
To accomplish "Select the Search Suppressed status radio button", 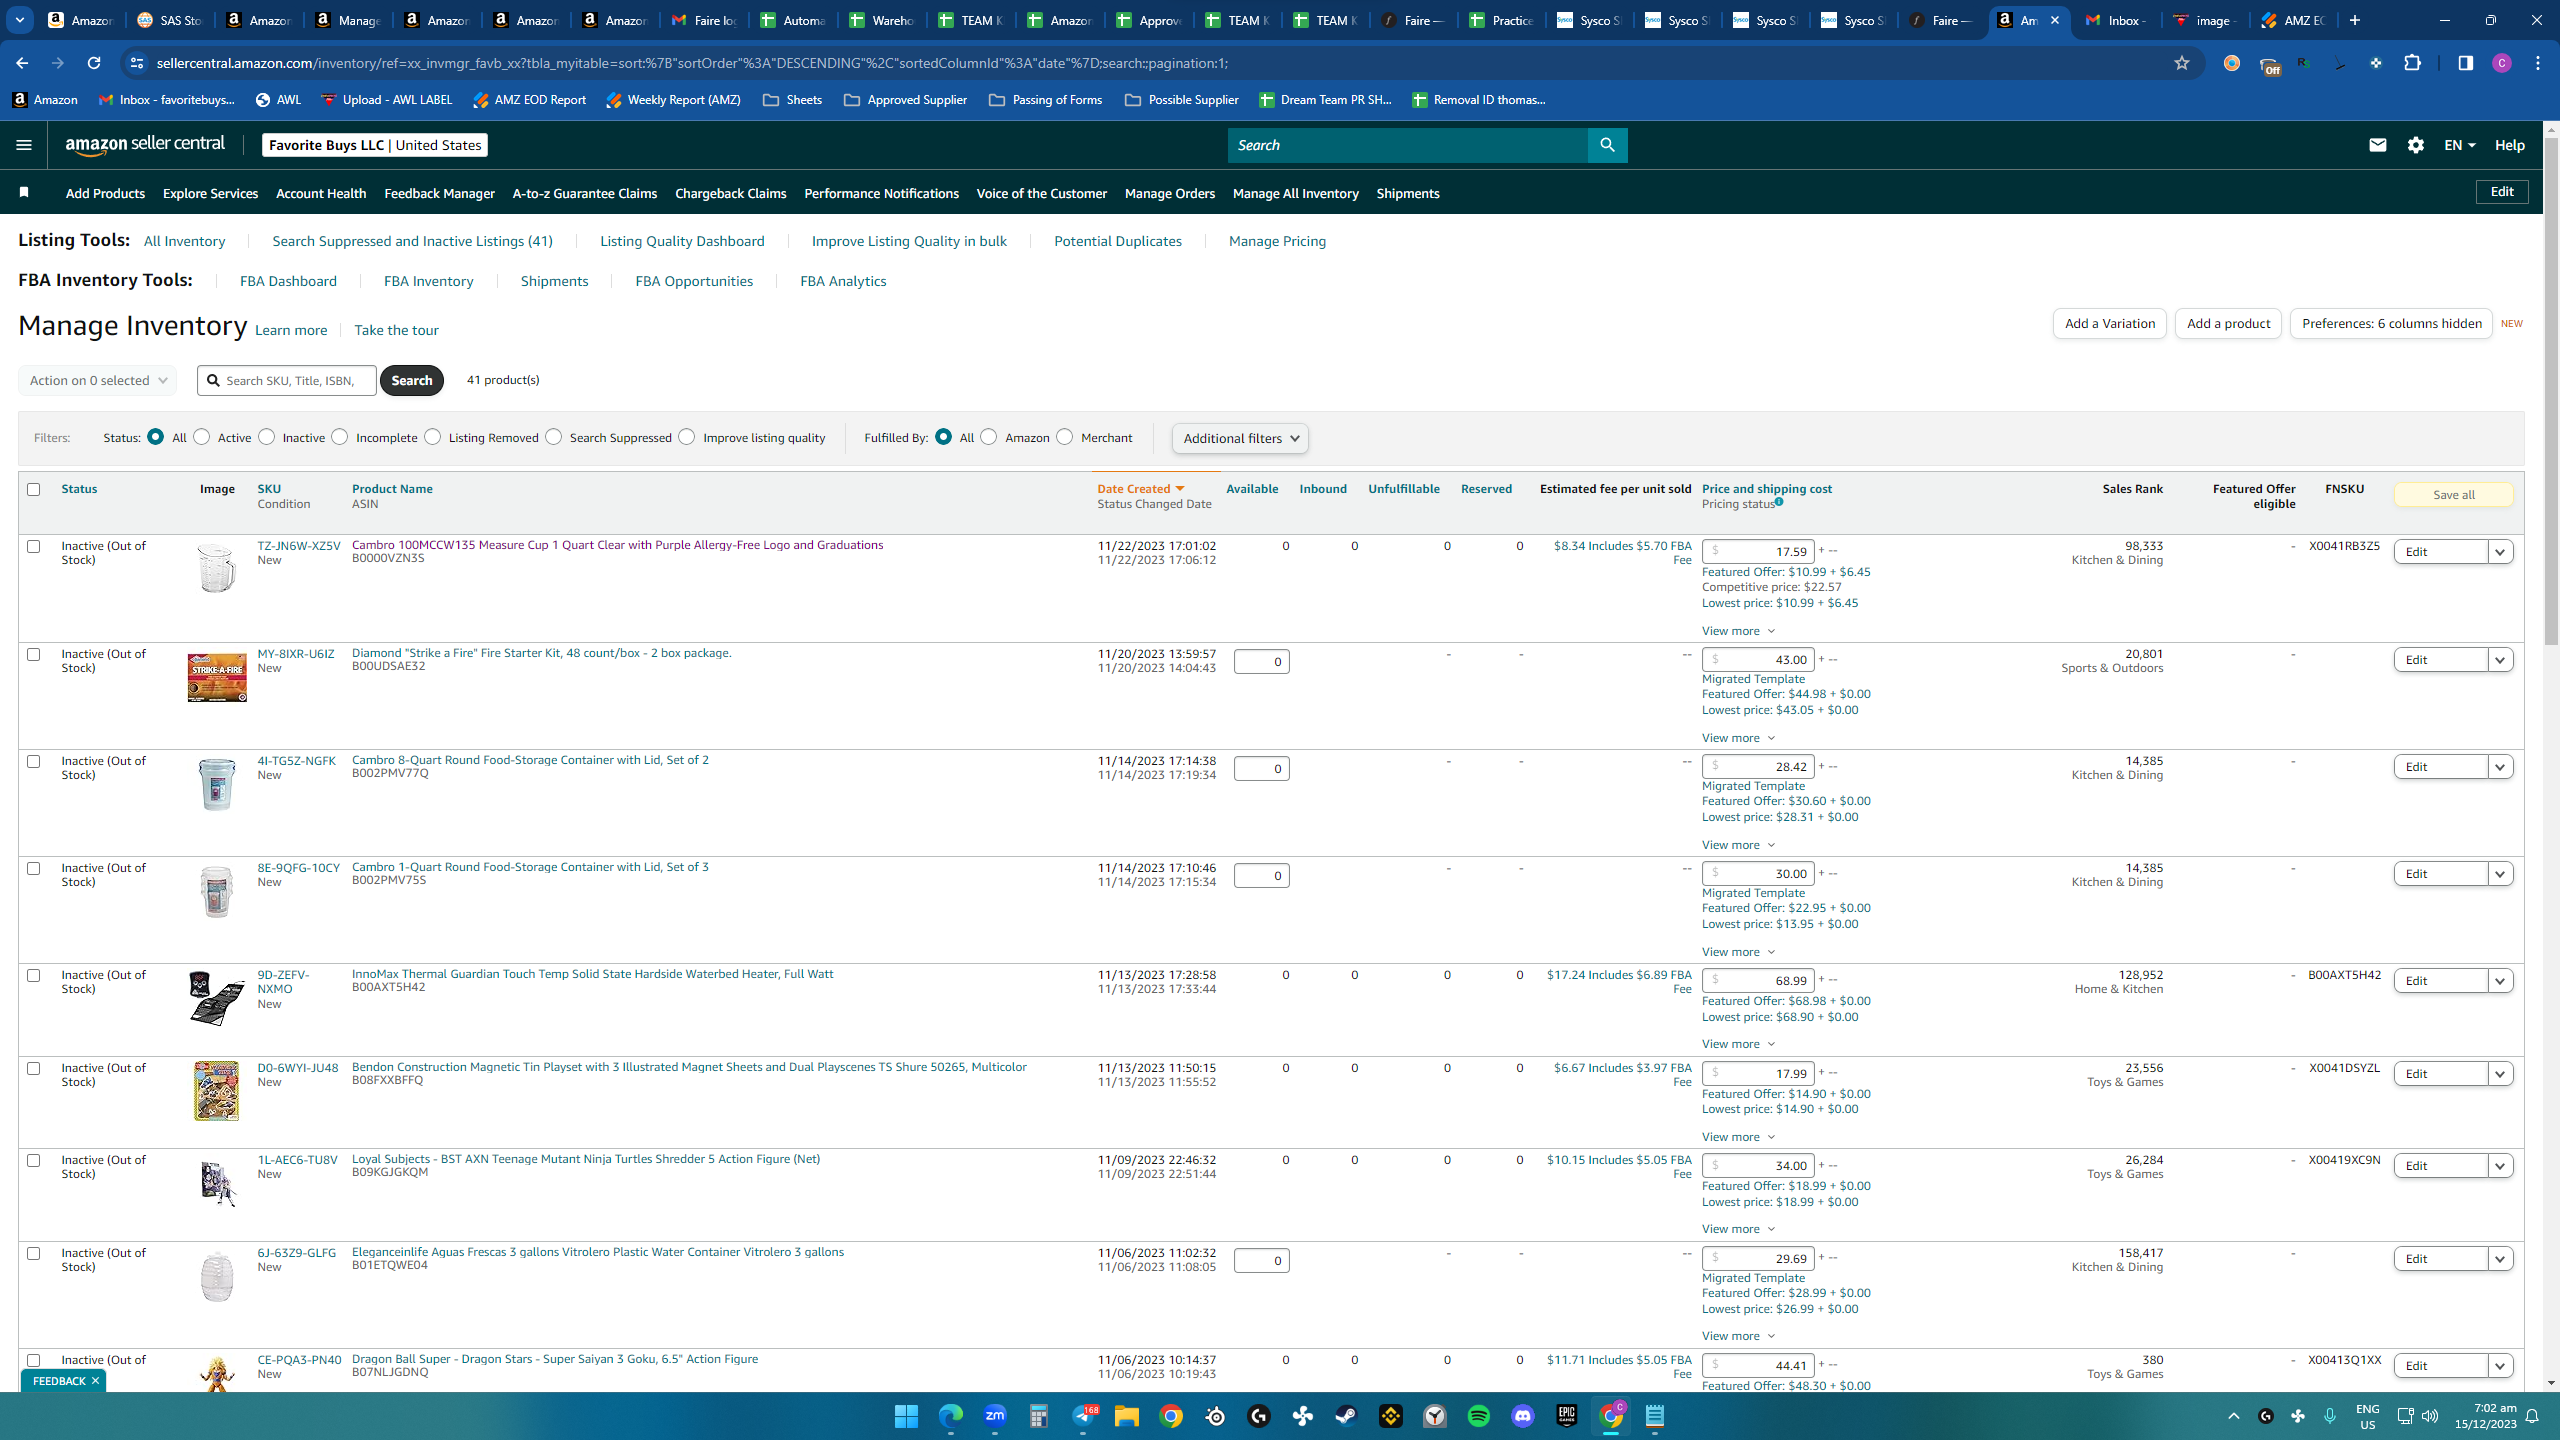I will pos(554,437).
